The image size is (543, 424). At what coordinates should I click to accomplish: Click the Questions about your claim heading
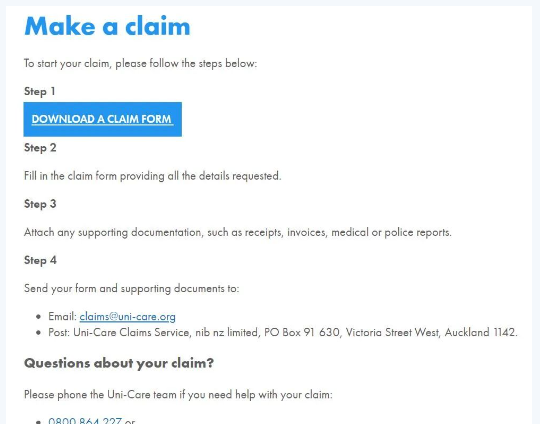click(x=119, y=363)
